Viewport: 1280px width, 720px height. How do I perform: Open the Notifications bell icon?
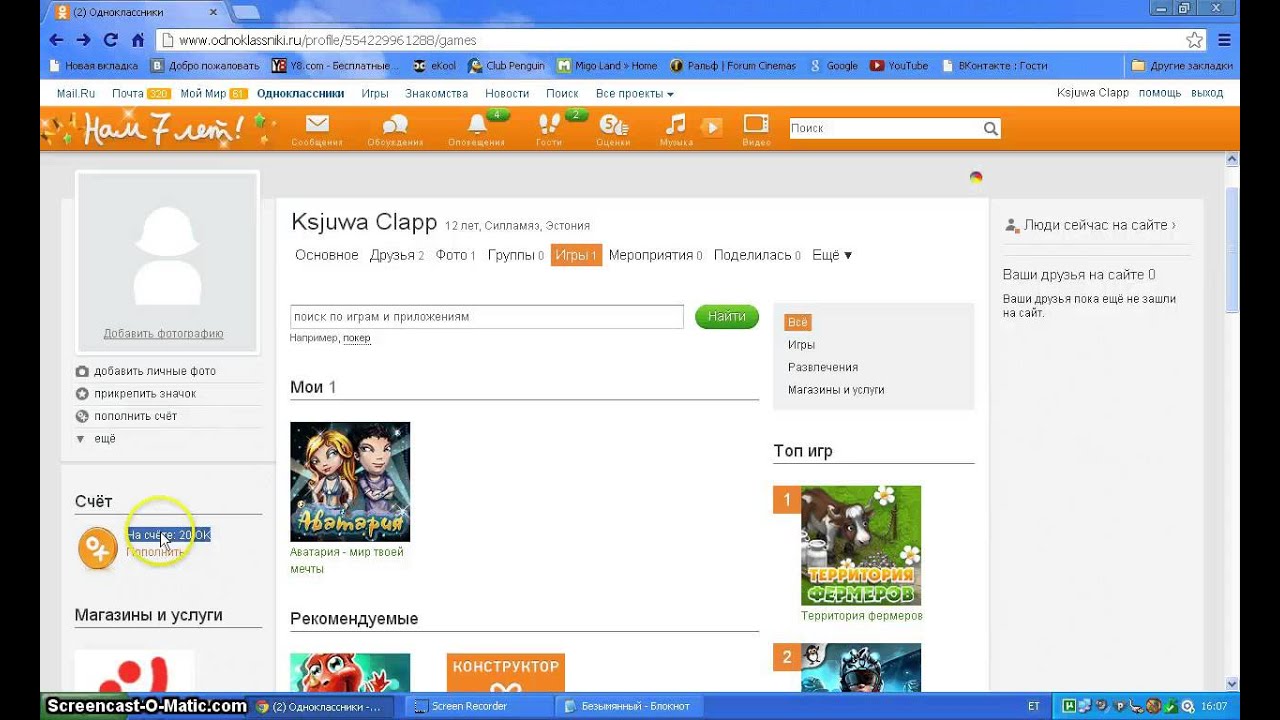[477, 124]
